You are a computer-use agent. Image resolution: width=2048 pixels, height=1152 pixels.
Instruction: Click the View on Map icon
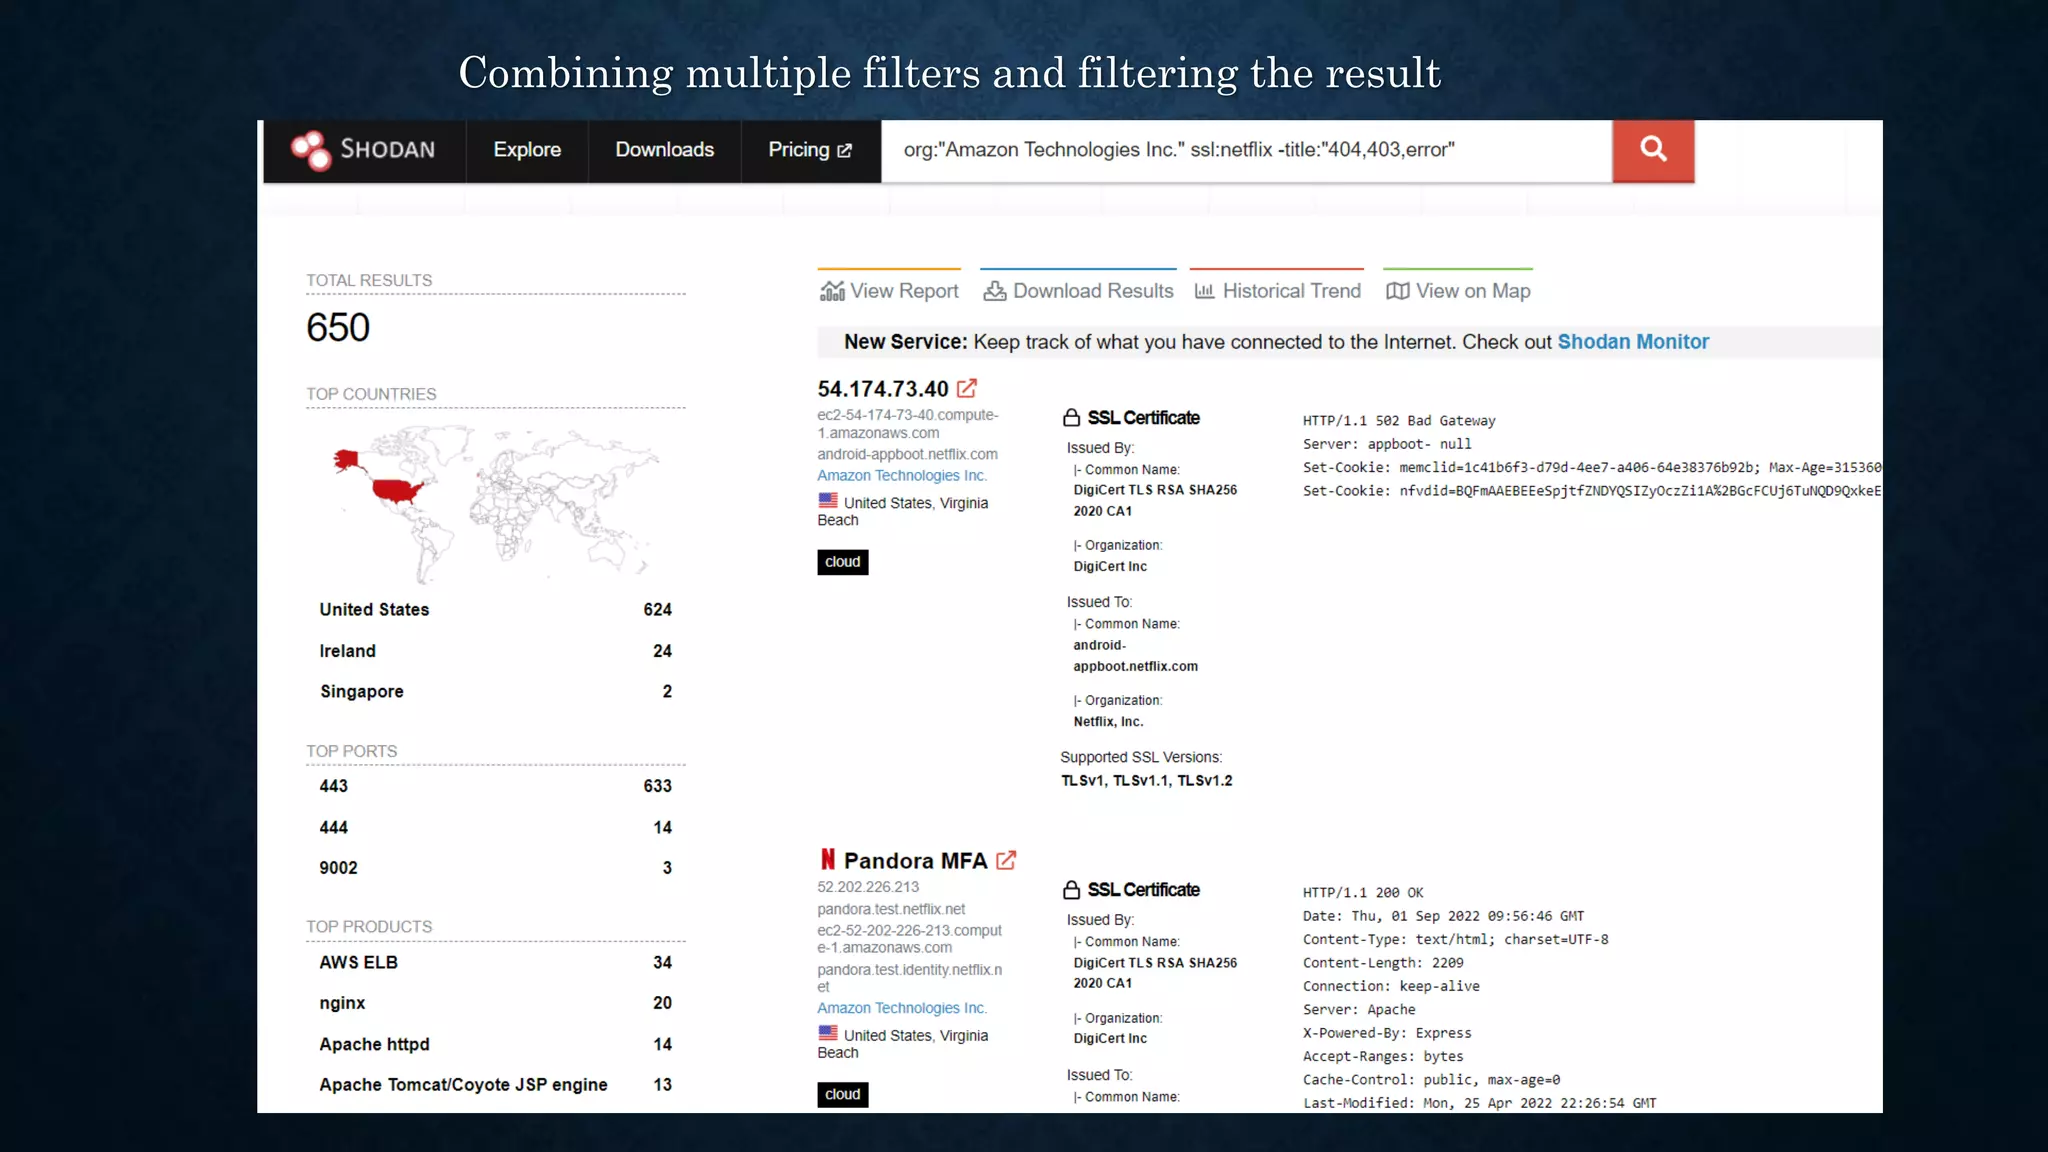click(x=1398, y=291)
